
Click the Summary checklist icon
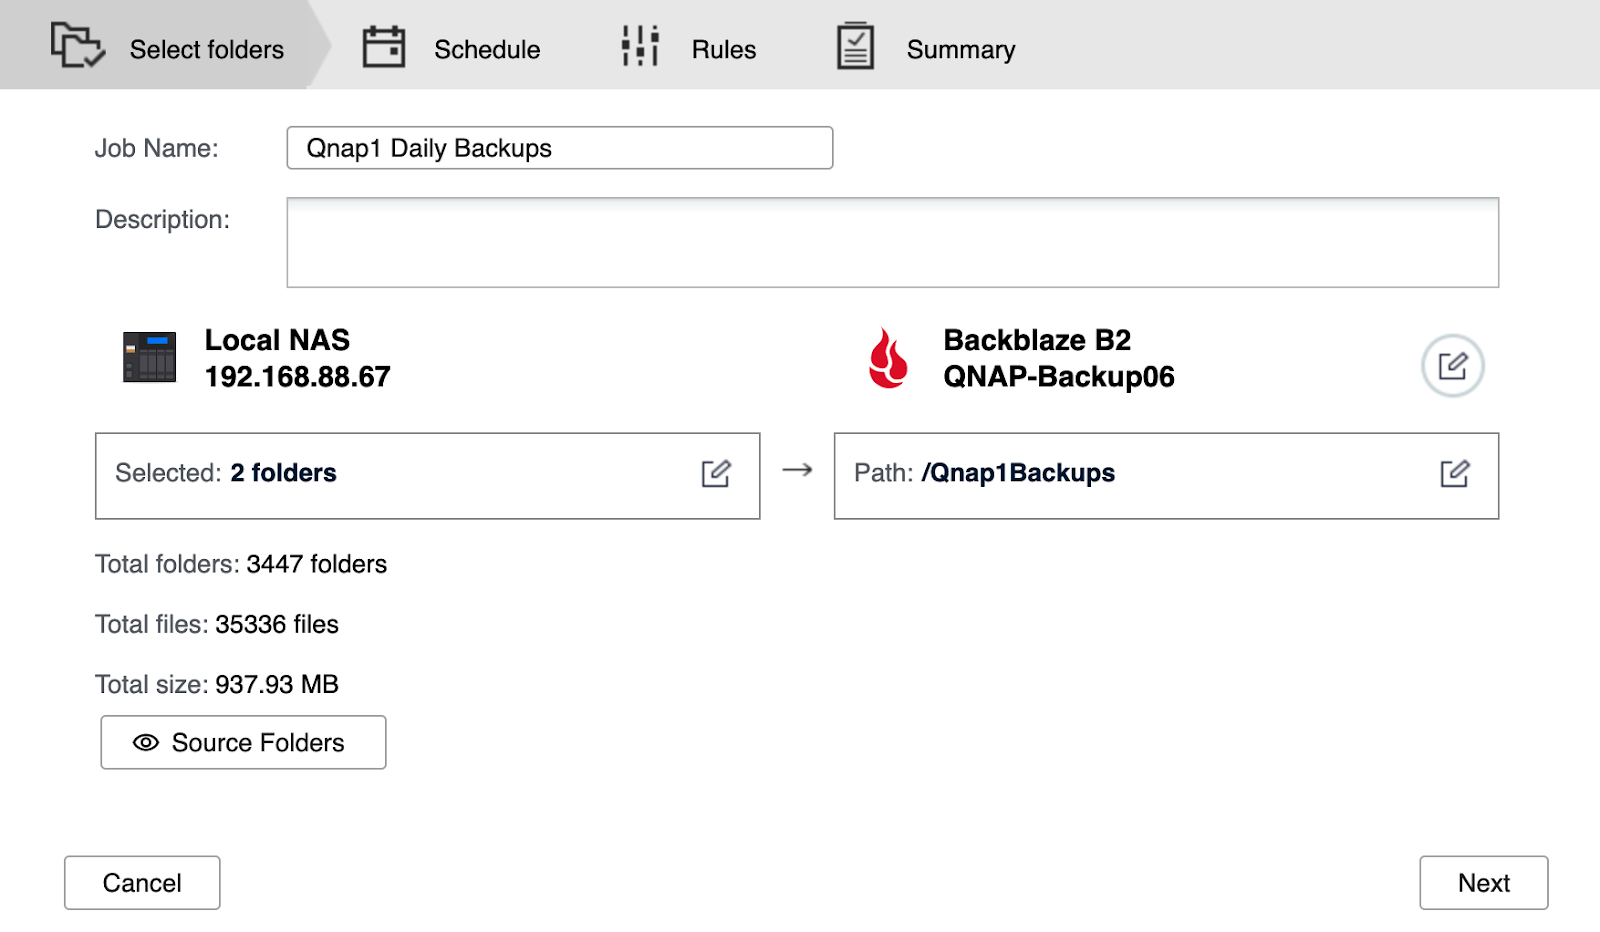(x=855, y=46)
